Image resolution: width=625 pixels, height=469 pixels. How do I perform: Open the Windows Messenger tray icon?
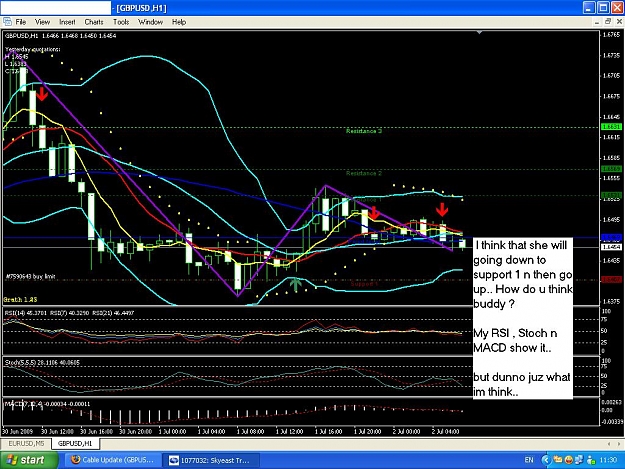pos(591,460)
